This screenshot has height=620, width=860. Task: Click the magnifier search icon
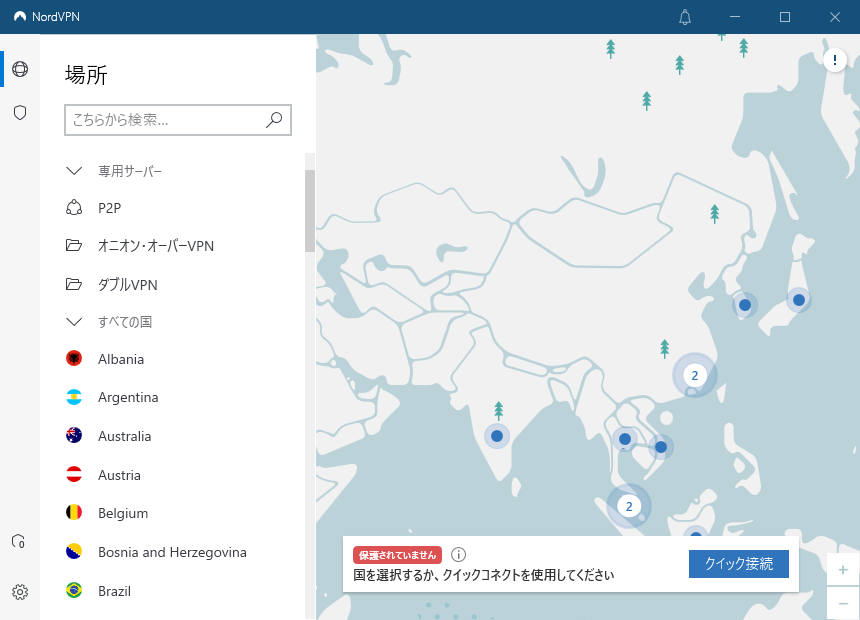pyautogui.click(x=274, y=120)
